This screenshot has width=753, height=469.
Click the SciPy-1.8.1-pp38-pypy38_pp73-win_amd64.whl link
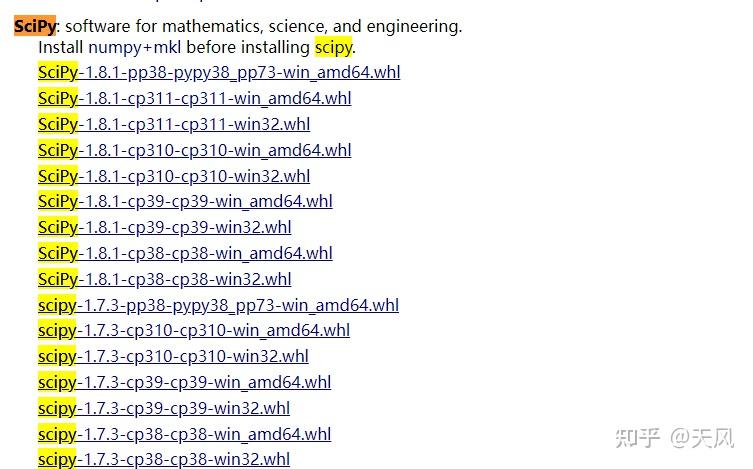point(219,73)
